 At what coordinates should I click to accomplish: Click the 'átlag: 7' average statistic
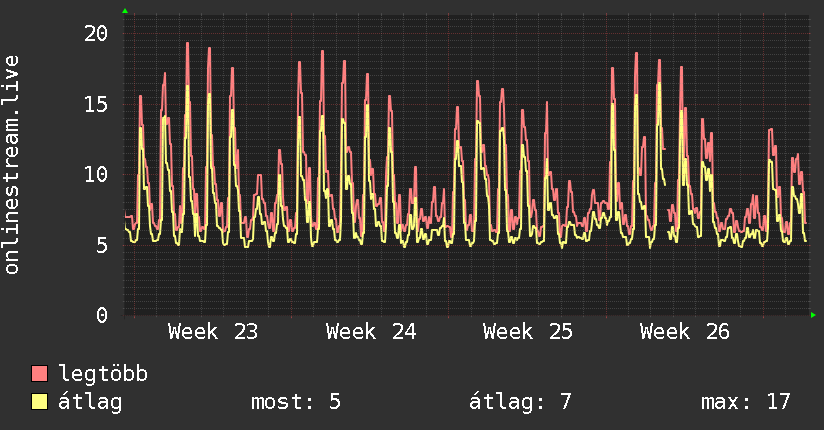(x=520, y=402)
